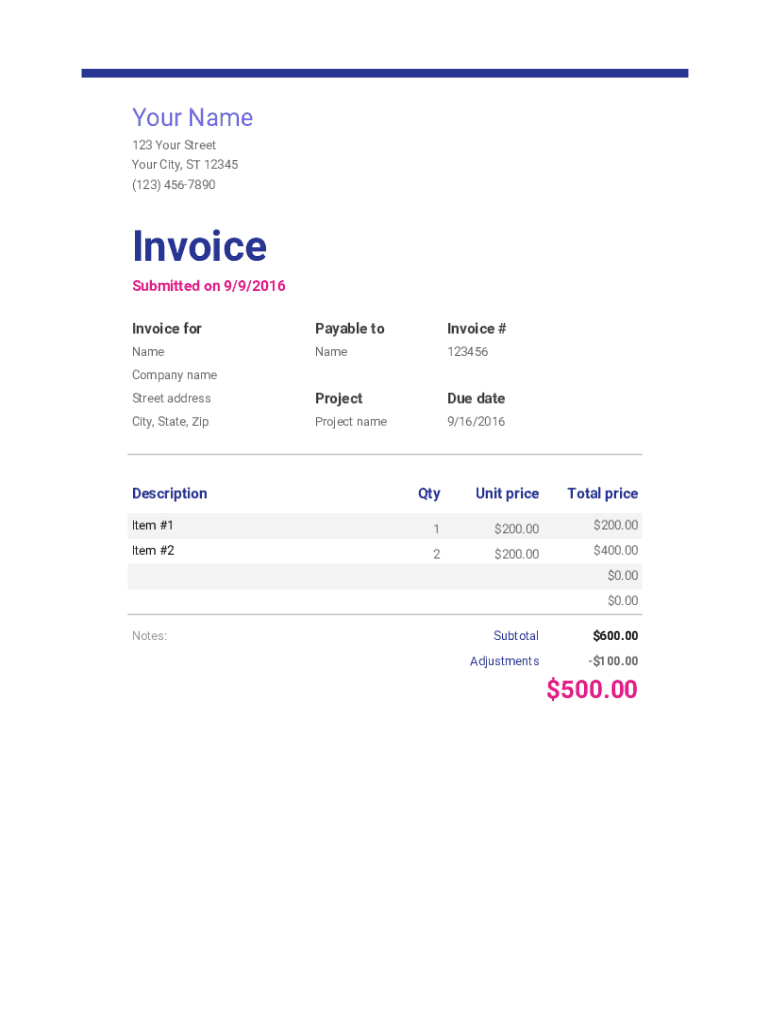The width and height of the screenshot is (770, 1024).
Task: Select the due date 9/16/2016
Action: click(x=476, y=422)
